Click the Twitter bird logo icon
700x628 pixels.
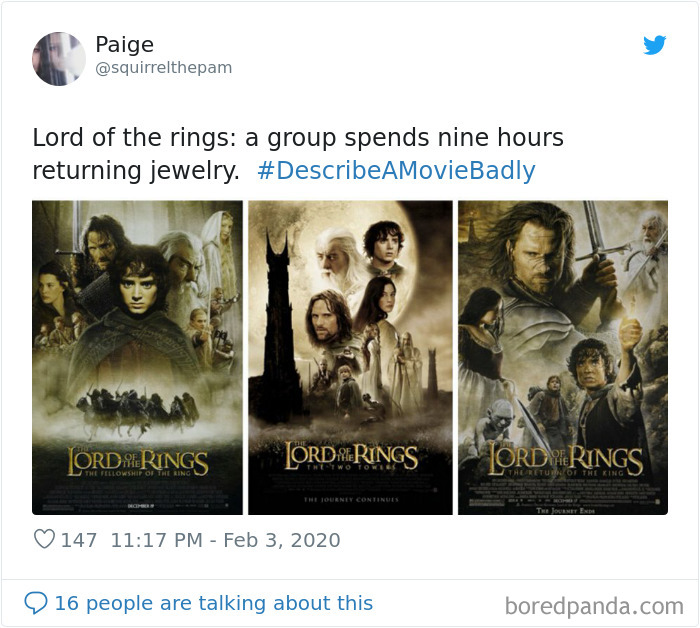tap(654, 45)
